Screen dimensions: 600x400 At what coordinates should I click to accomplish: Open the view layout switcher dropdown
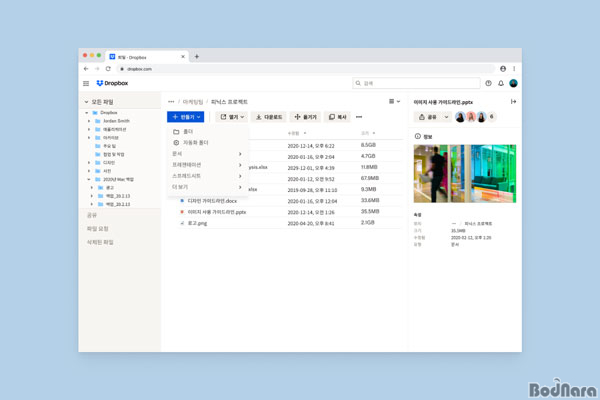click(394, 101)
